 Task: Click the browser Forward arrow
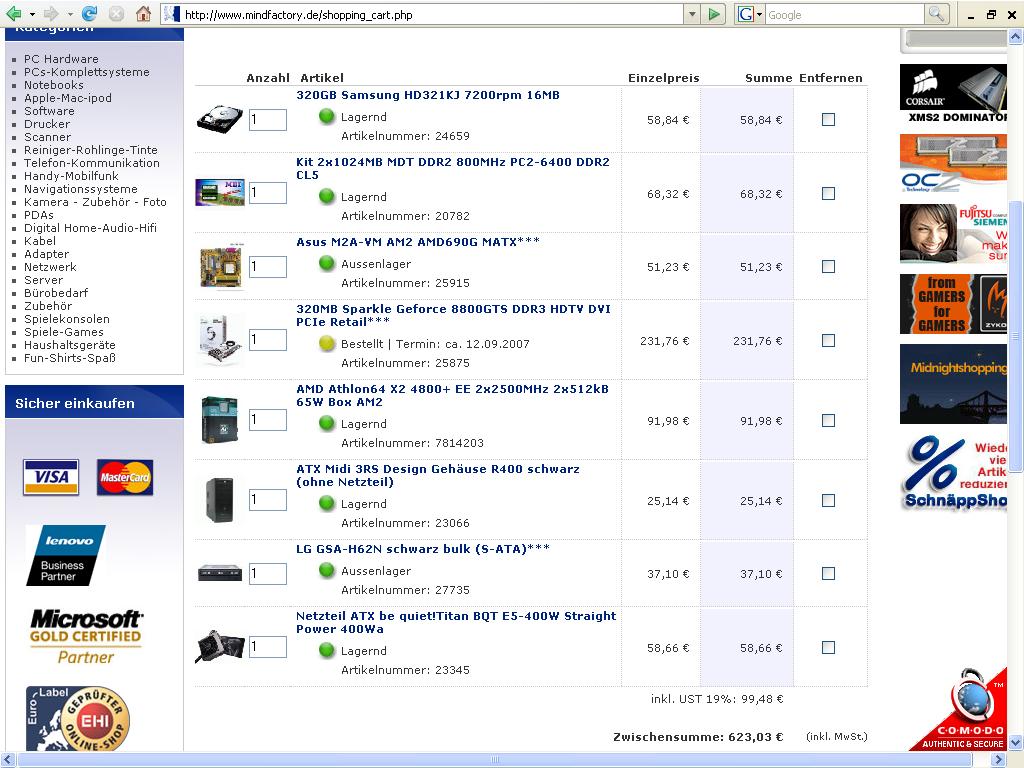click(51, 14)
